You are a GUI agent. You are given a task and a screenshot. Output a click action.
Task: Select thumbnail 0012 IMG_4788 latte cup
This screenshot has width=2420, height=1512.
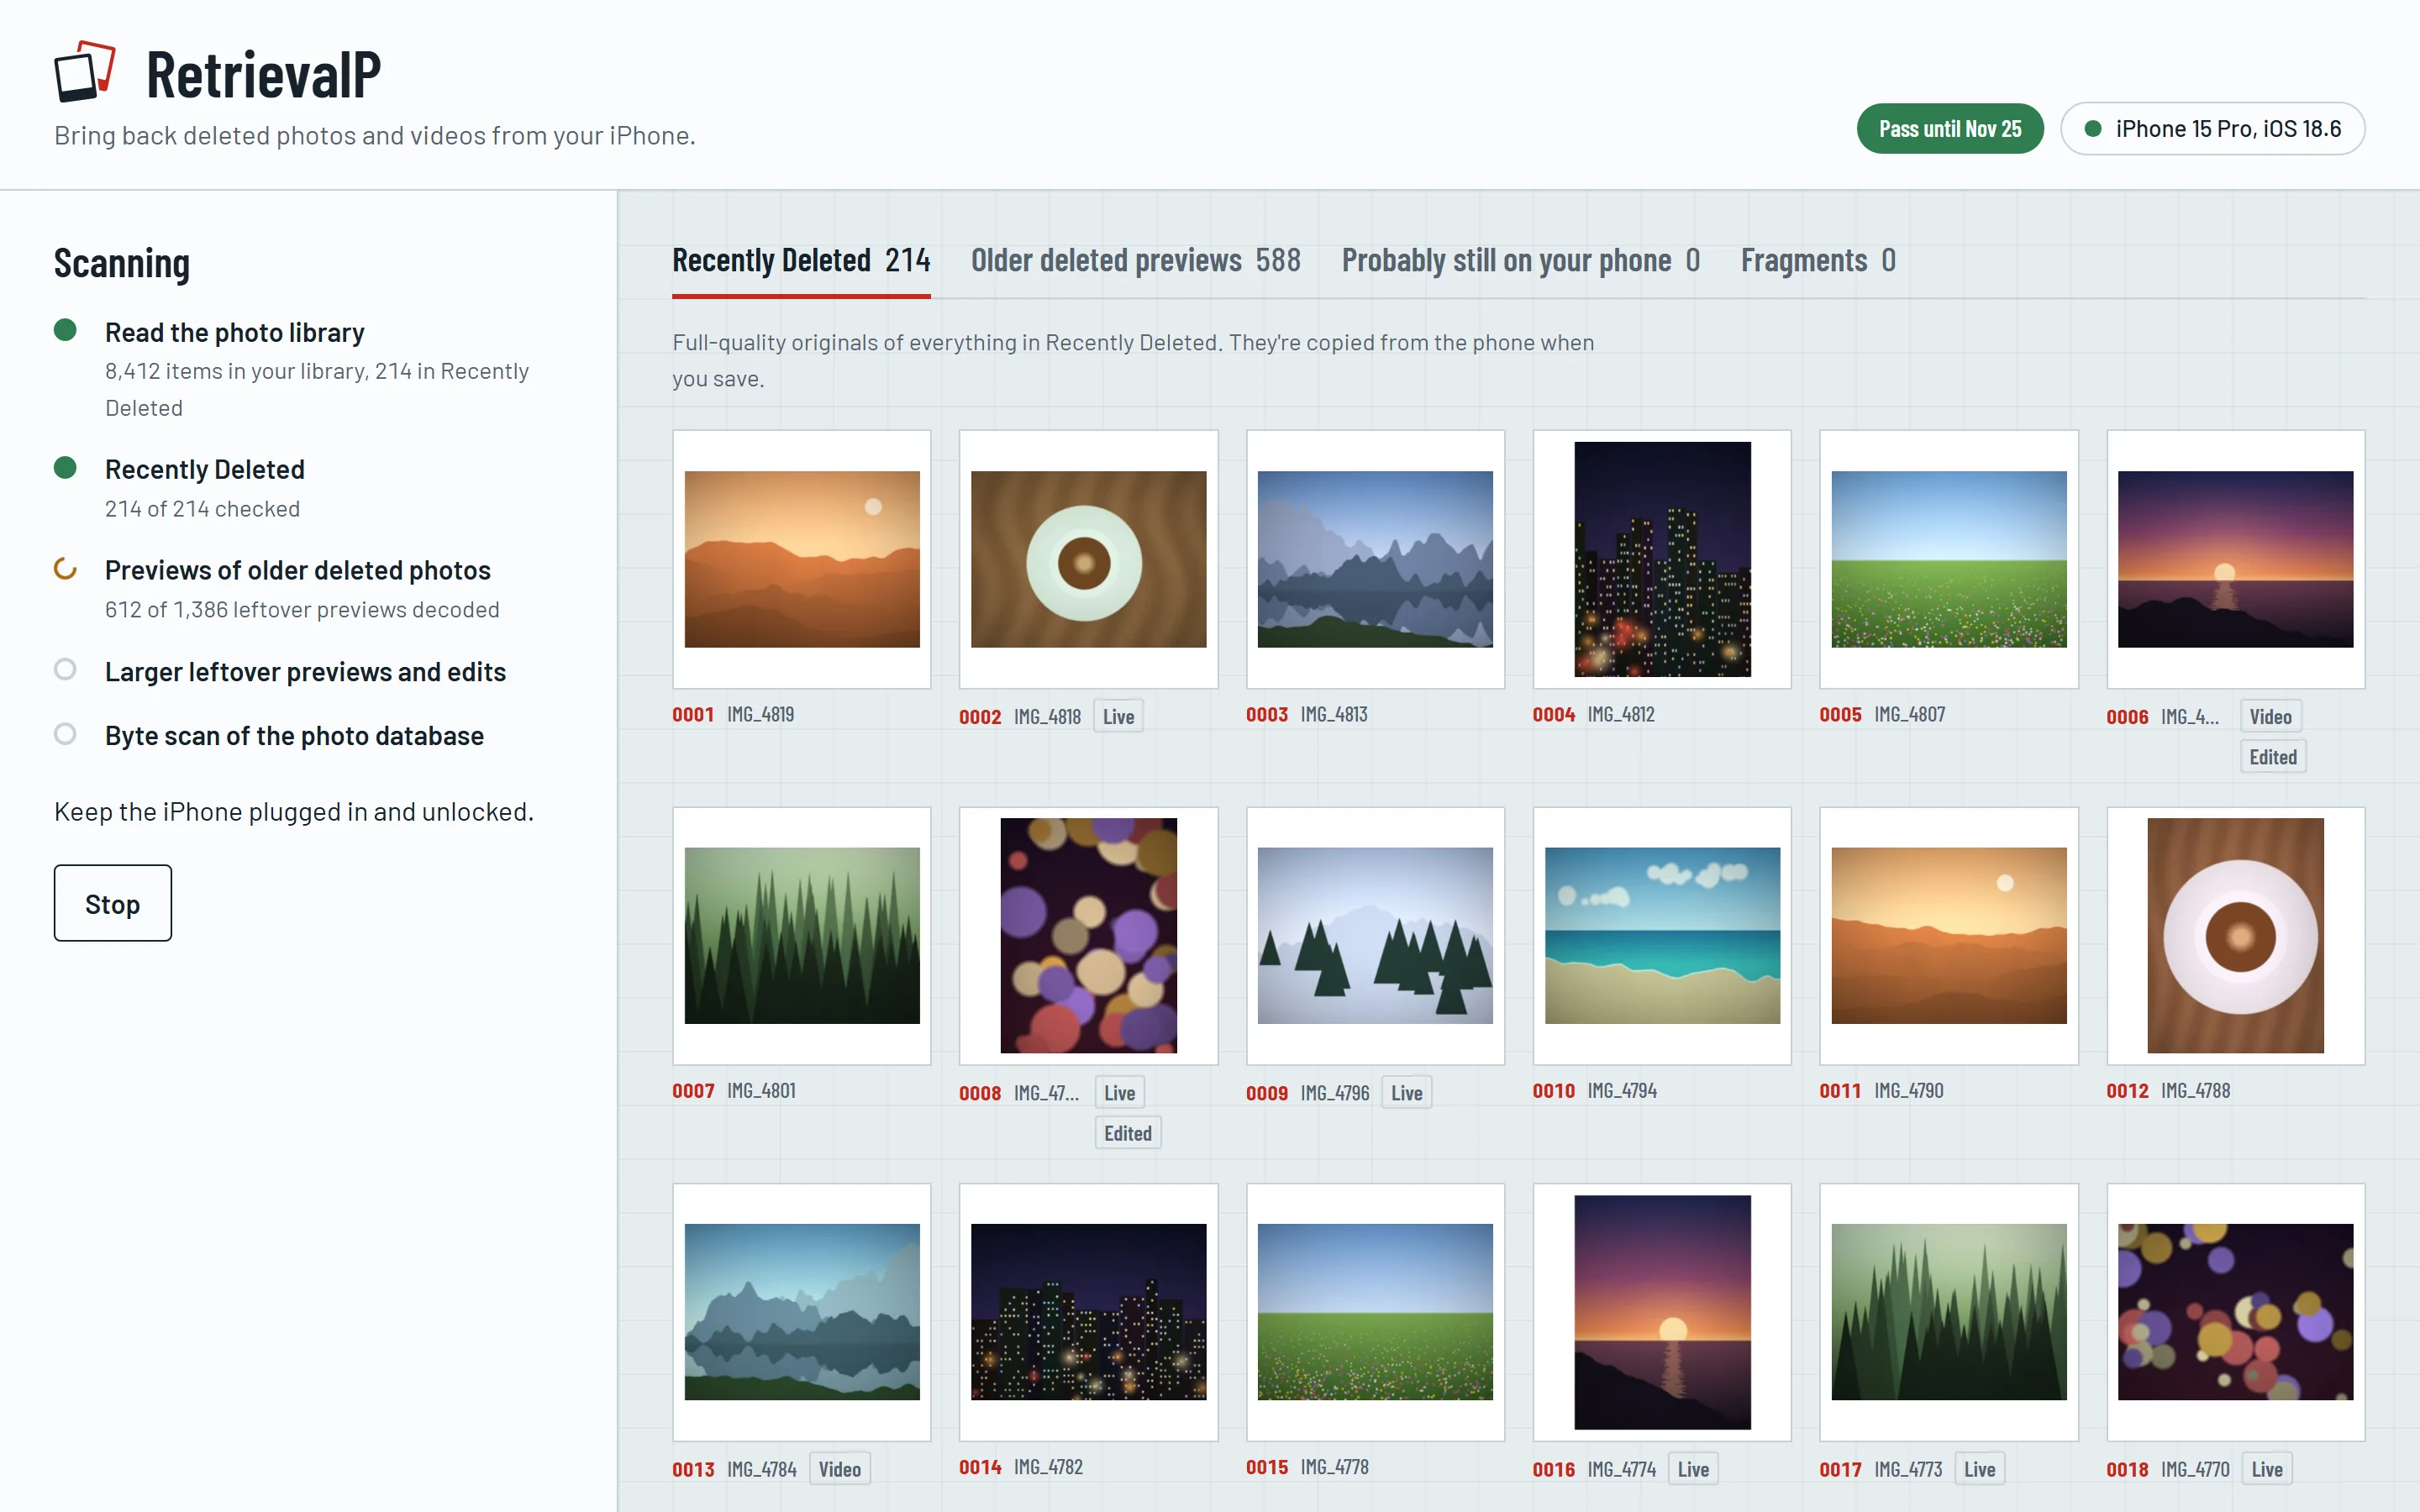[x=2236, y=936]
